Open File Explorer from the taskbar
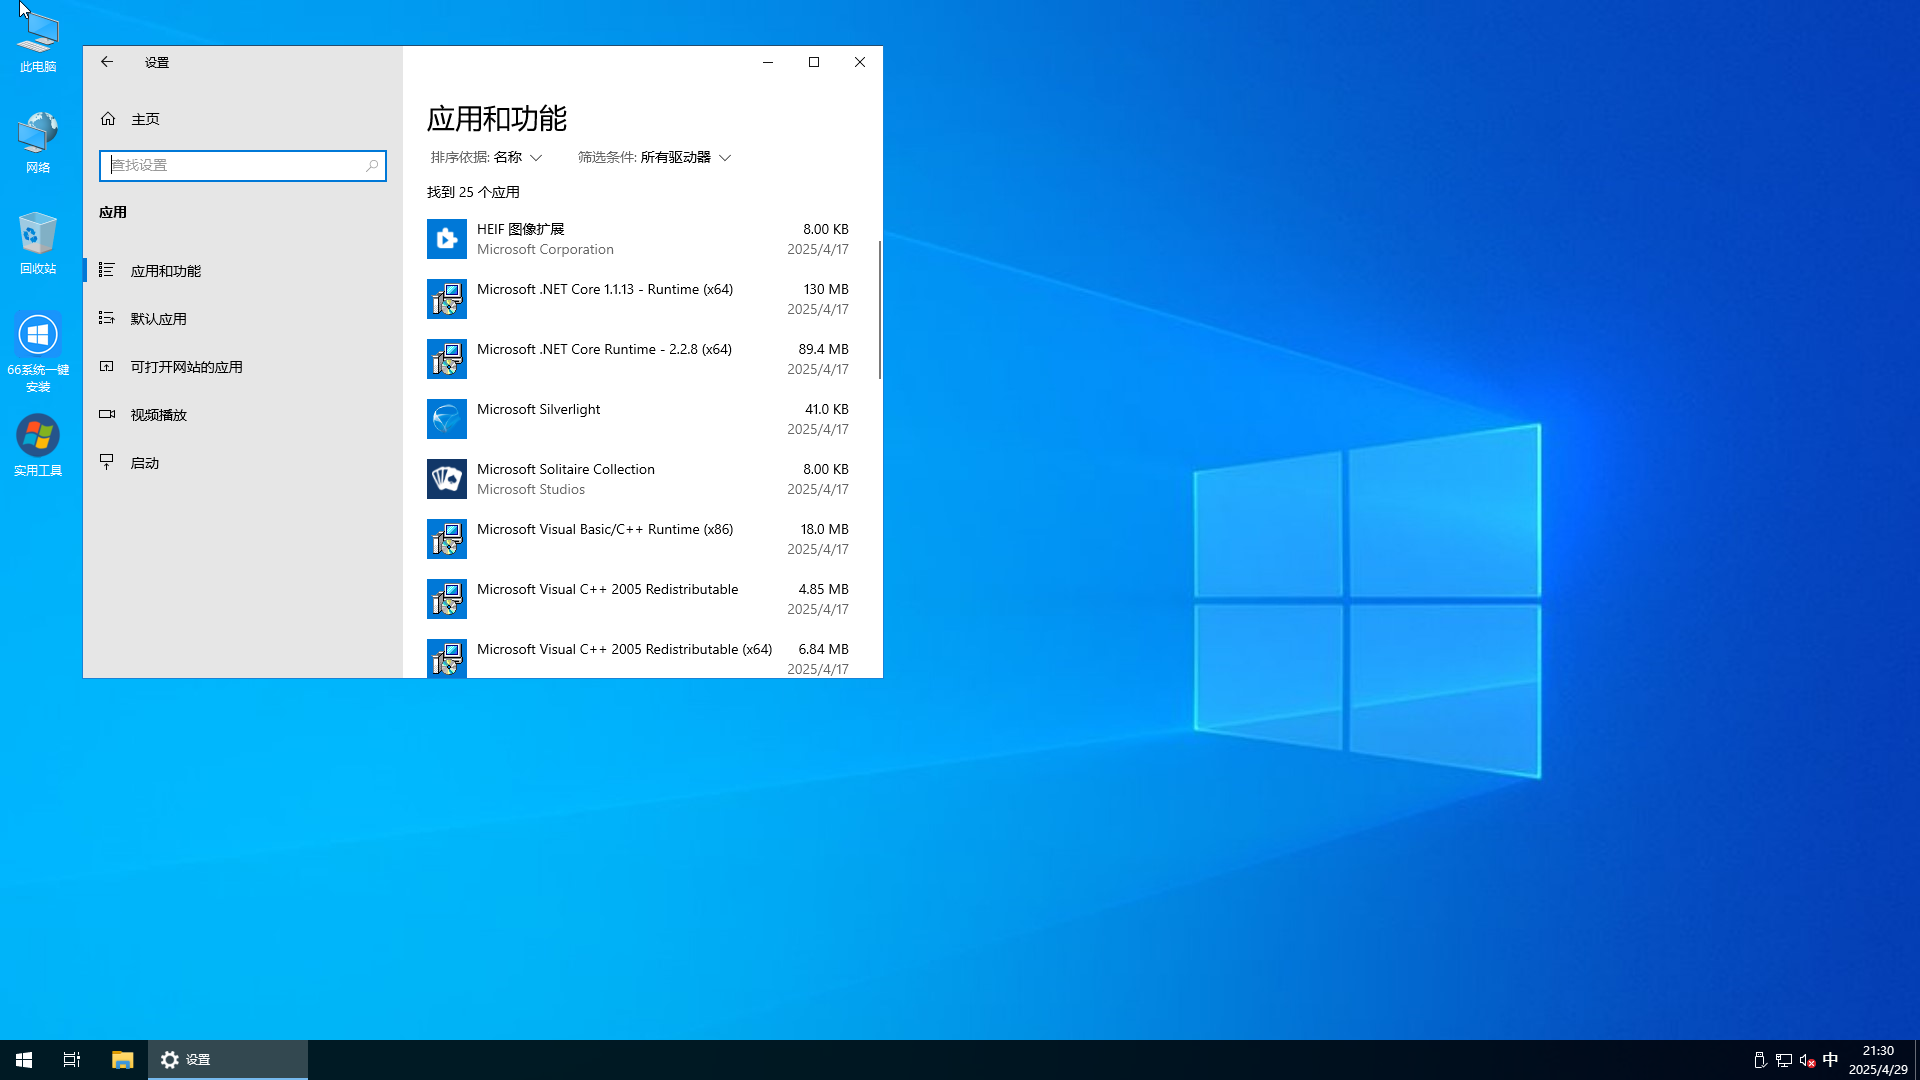The height and width of the screenshot is (1080, 1920). 122,1060
